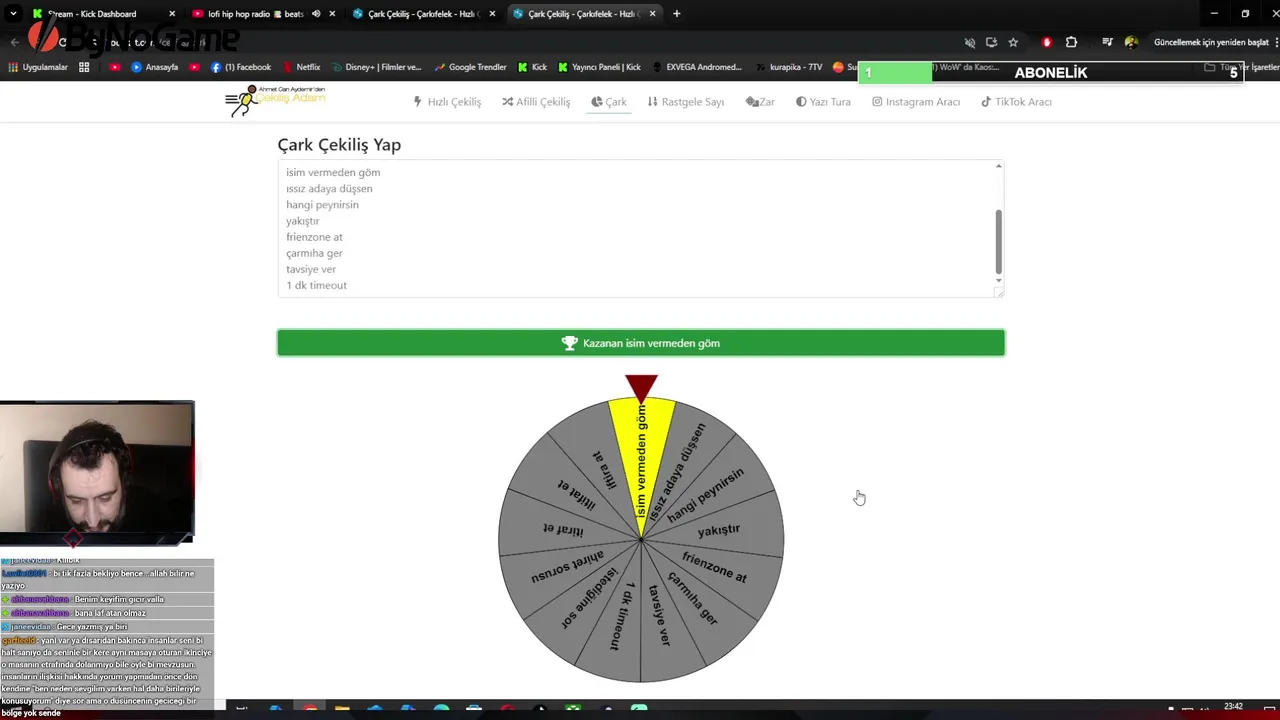This screenshot has height=720, width=1280.
Task: Click 'tavsiye ver' line in the list
Action: click(x=311, y=269)
